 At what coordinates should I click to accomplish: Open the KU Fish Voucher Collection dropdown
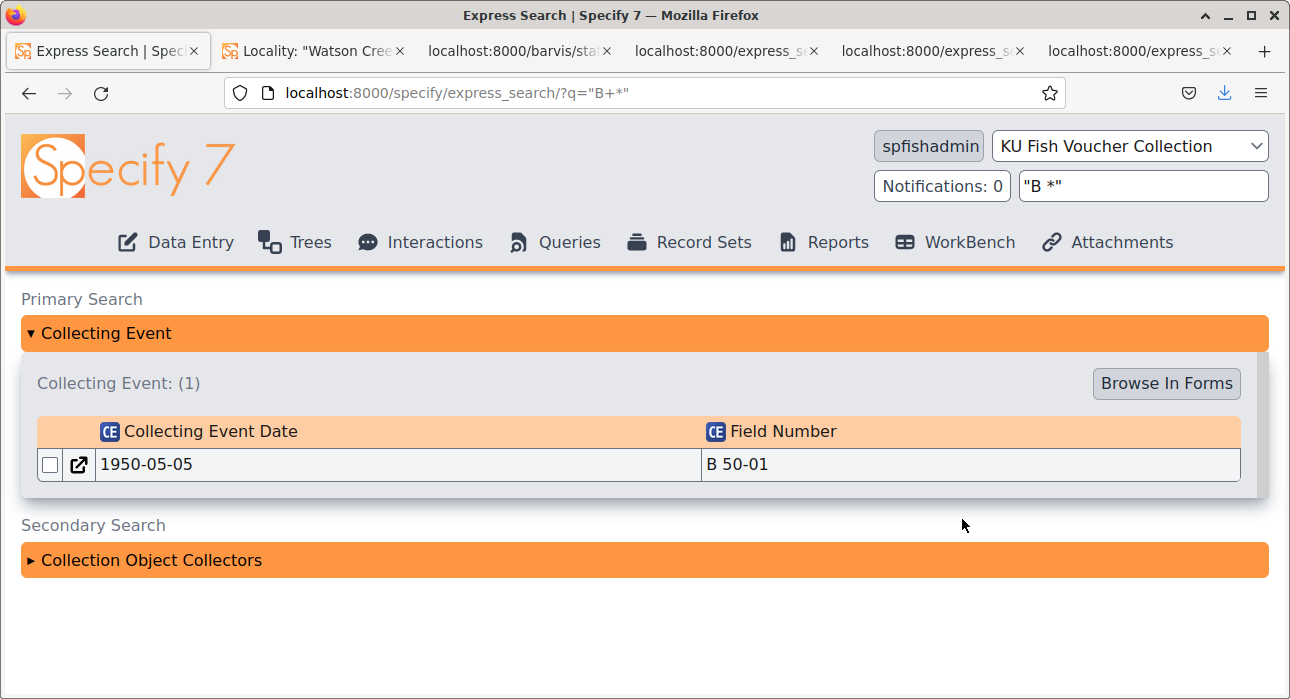[x=1130, y=146]
